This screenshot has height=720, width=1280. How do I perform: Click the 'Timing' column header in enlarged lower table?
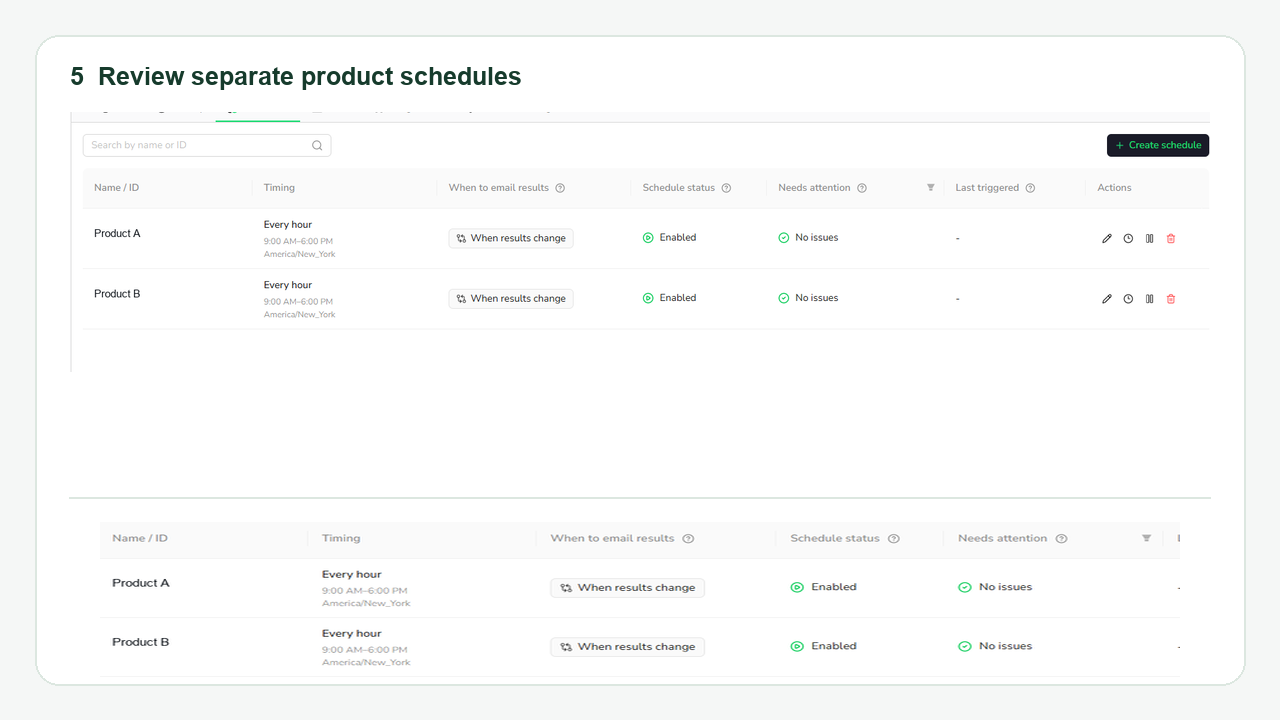pos(341,538)
